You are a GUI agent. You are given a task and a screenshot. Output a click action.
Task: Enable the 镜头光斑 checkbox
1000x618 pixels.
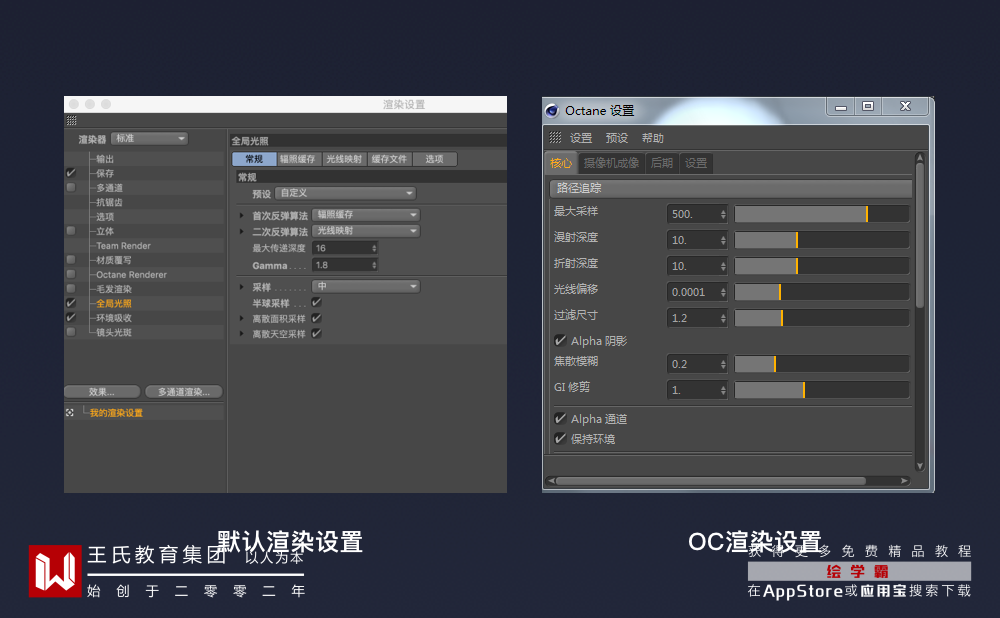71,332
